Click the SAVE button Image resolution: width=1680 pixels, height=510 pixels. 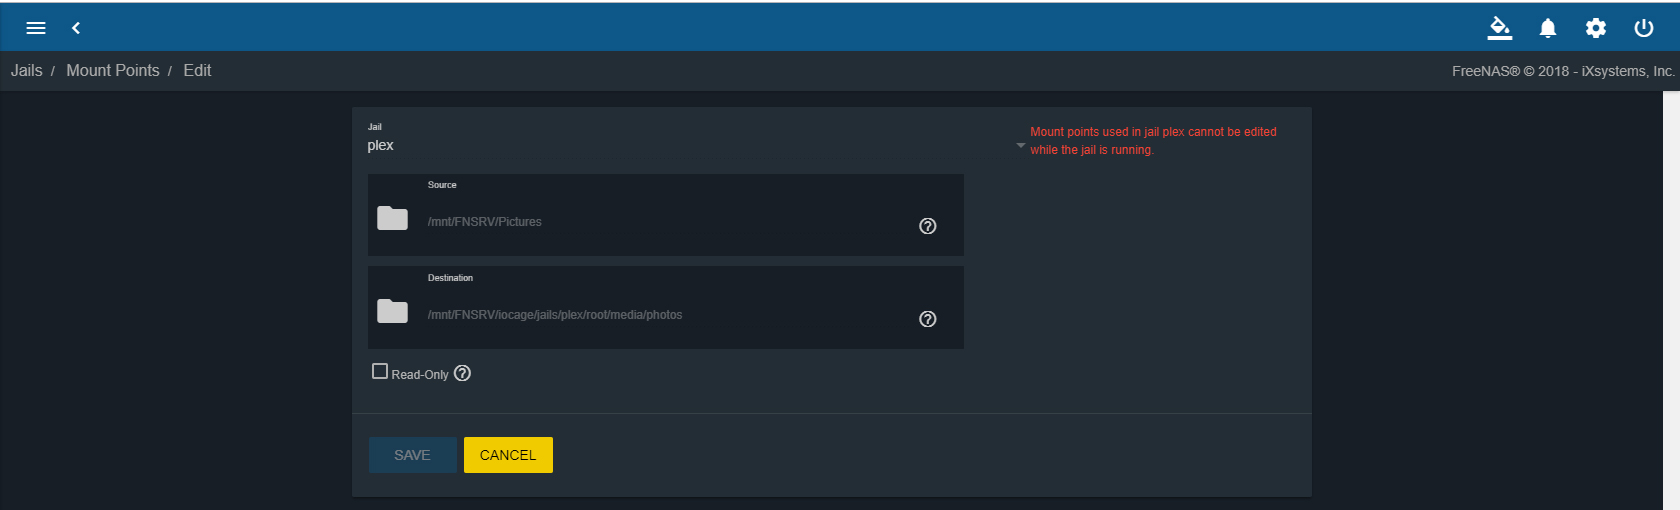(412, 455)
